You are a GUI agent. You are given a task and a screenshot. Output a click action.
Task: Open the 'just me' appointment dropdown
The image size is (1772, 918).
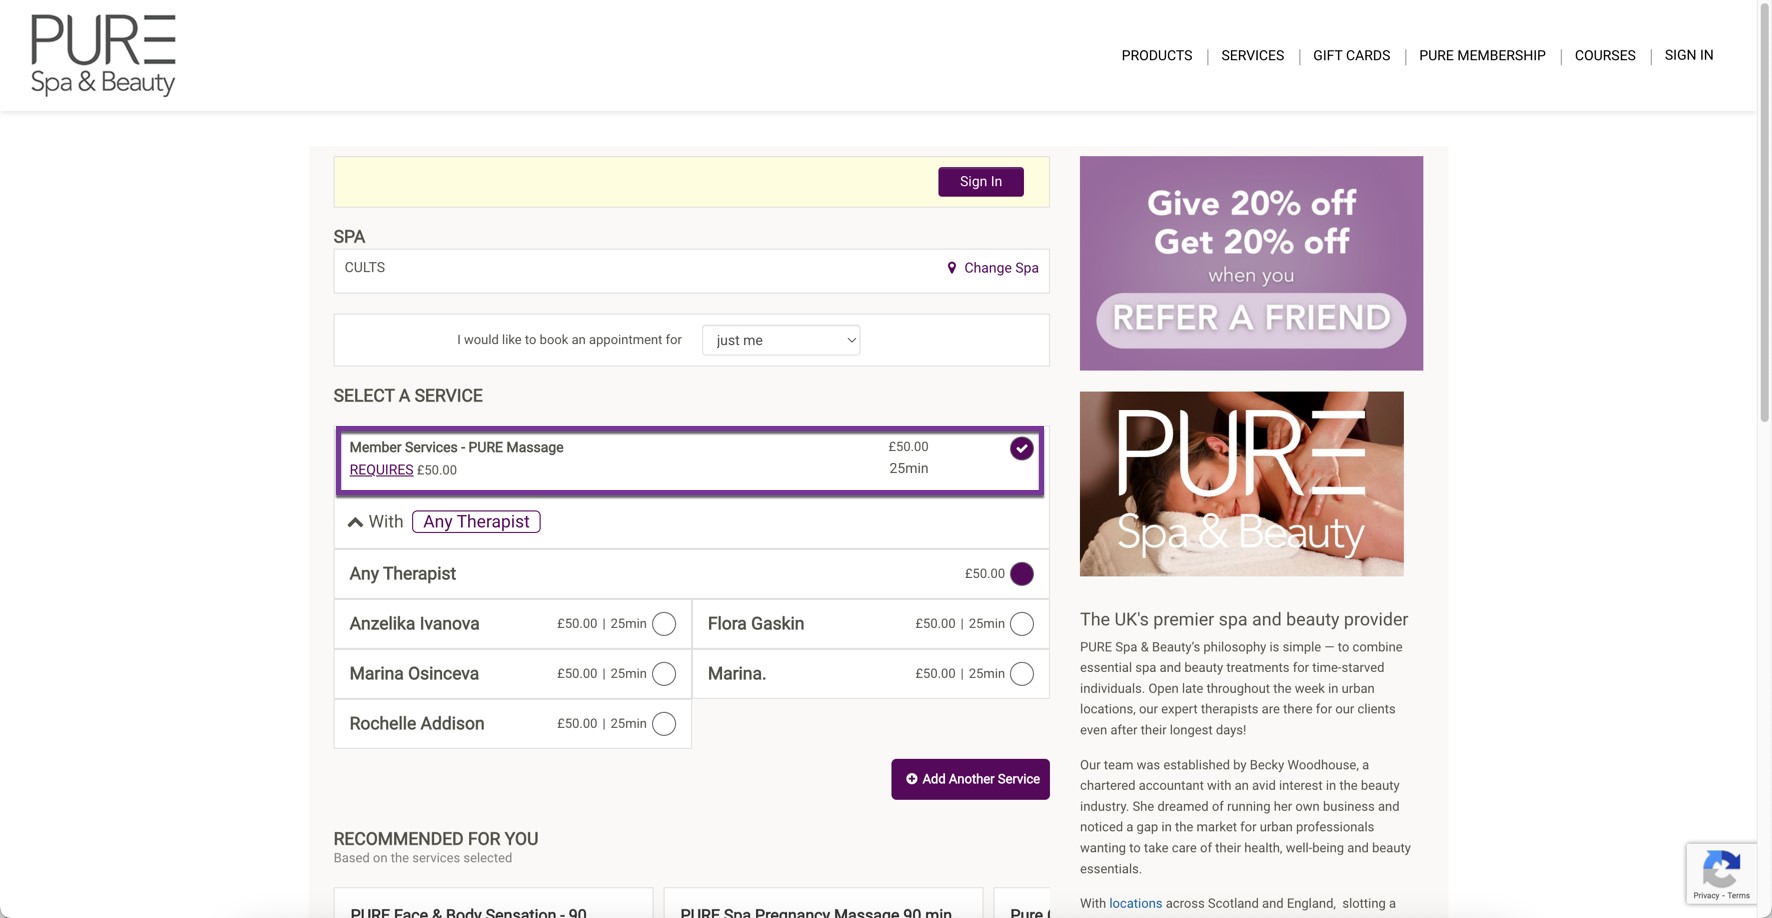pyautogui.click(x=781, y=340)
